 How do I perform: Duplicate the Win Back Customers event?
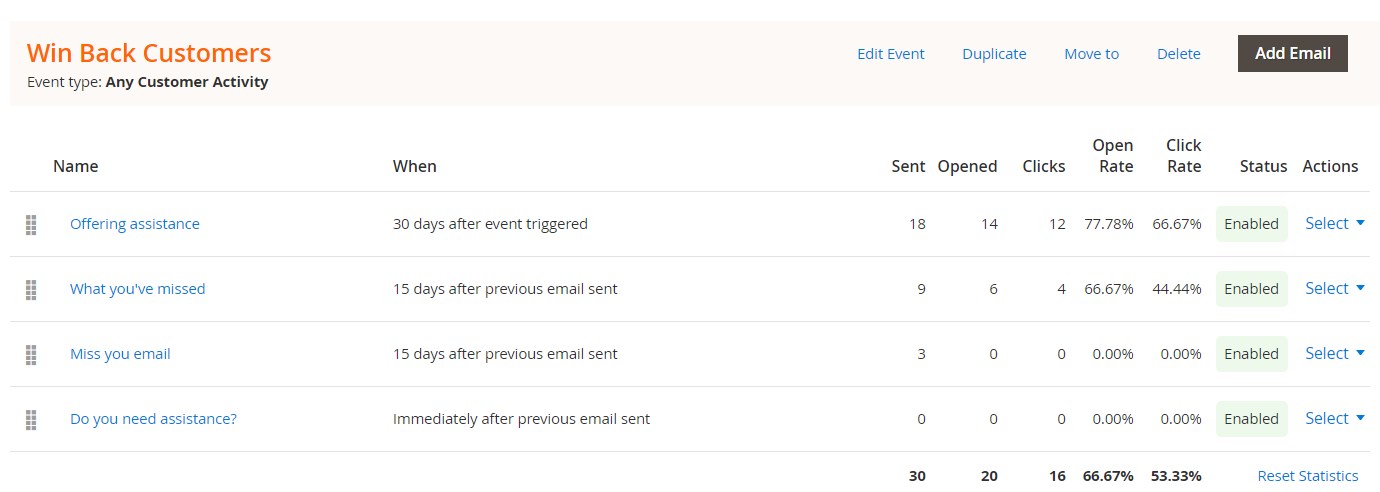point(994,54)
